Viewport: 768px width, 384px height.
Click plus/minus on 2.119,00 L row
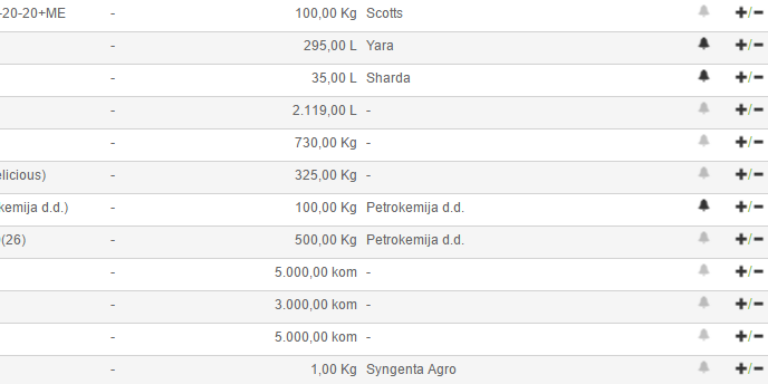[749, 110]
